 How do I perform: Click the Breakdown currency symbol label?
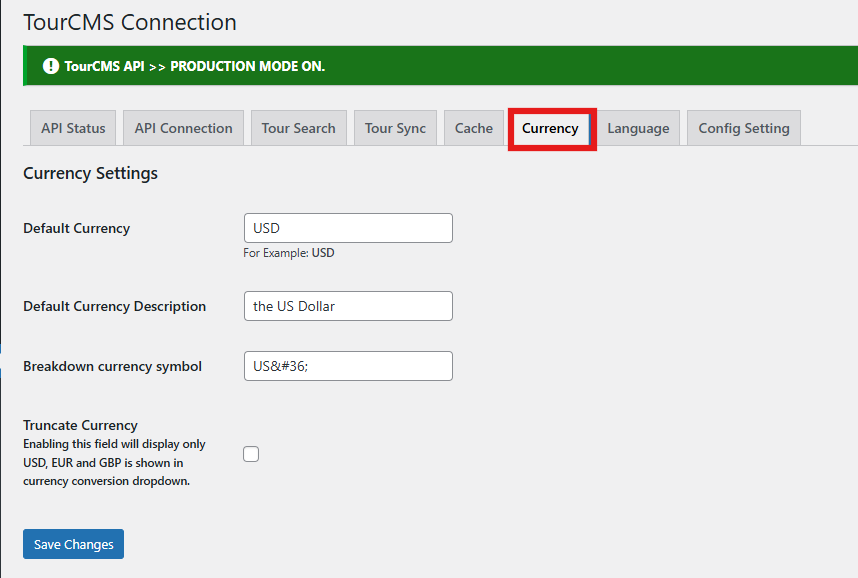coord(112,366)
